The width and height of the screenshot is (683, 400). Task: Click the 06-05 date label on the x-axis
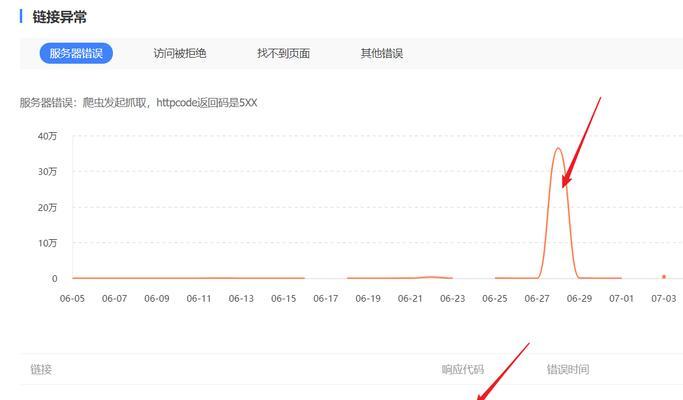[72, 298]
